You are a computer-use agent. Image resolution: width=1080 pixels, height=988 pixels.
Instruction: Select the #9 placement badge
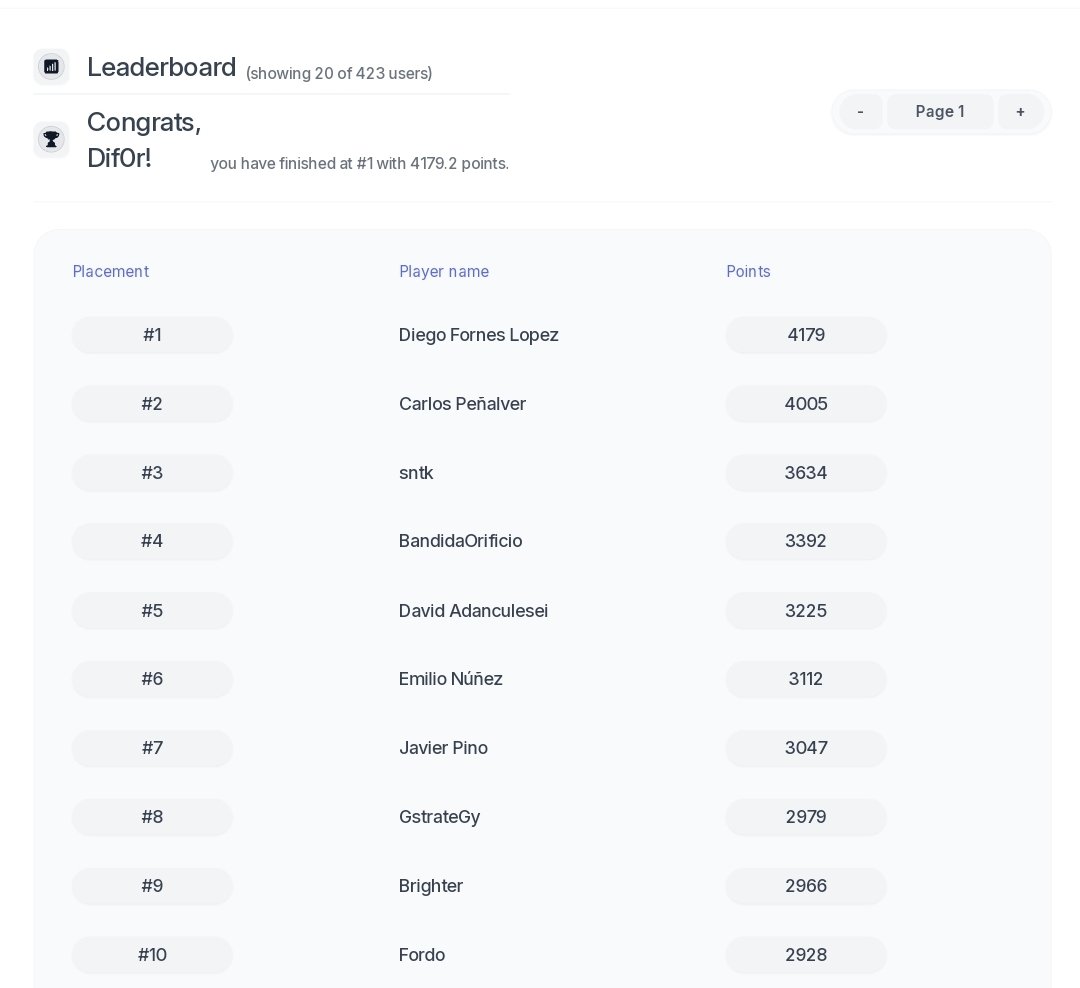152,885
